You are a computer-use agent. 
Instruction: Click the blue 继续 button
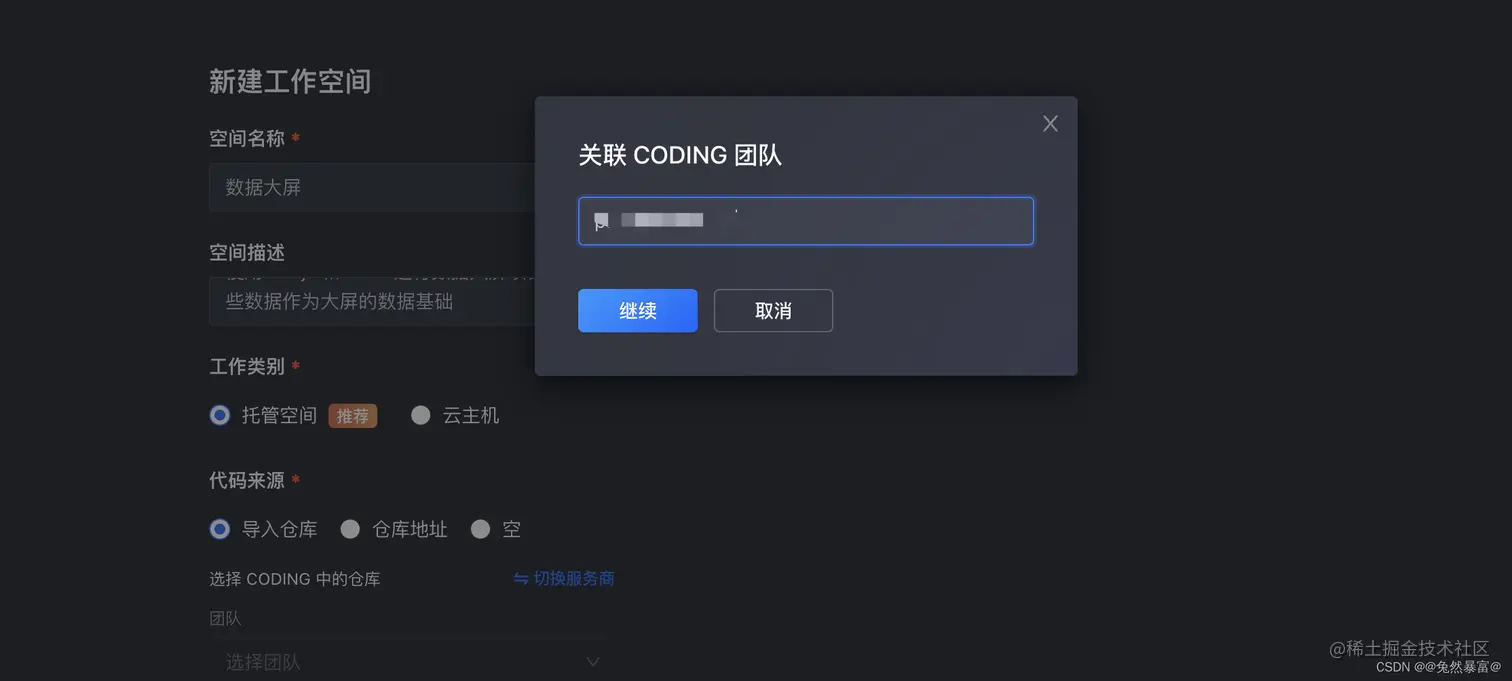(637, 310)
